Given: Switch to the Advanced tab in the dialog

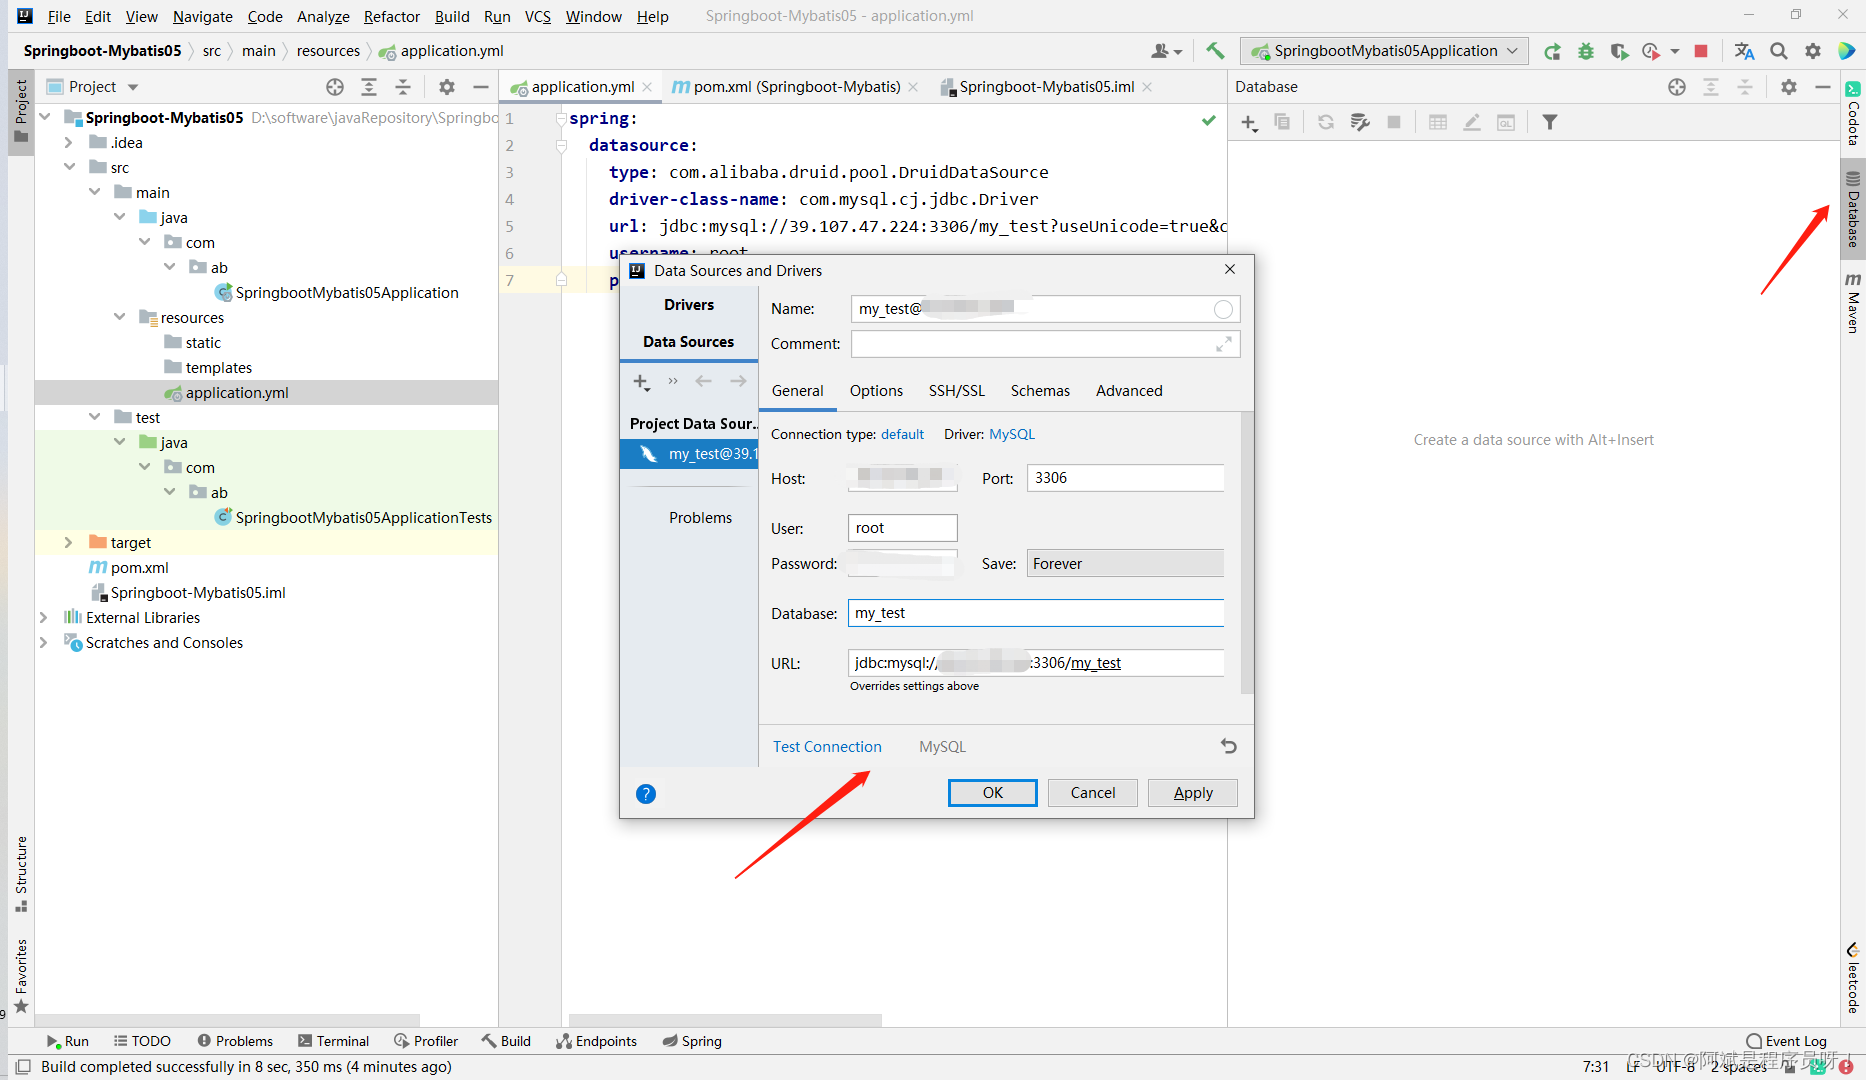Looking at the screenshot, I should point(1129,391).
